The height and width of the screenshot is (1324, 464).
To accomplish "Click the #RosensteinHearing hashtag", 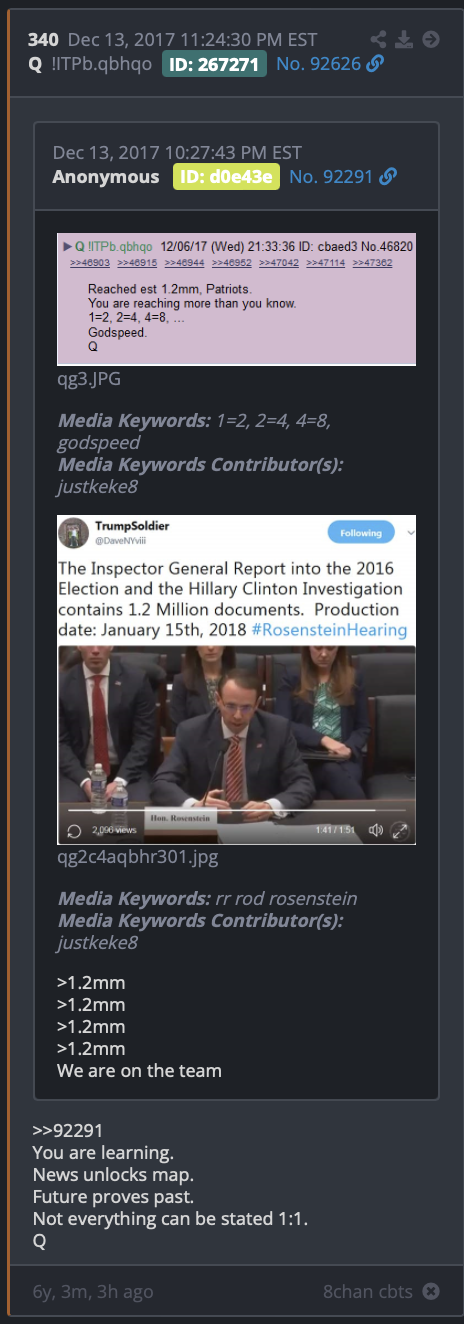I will point(331,630).
